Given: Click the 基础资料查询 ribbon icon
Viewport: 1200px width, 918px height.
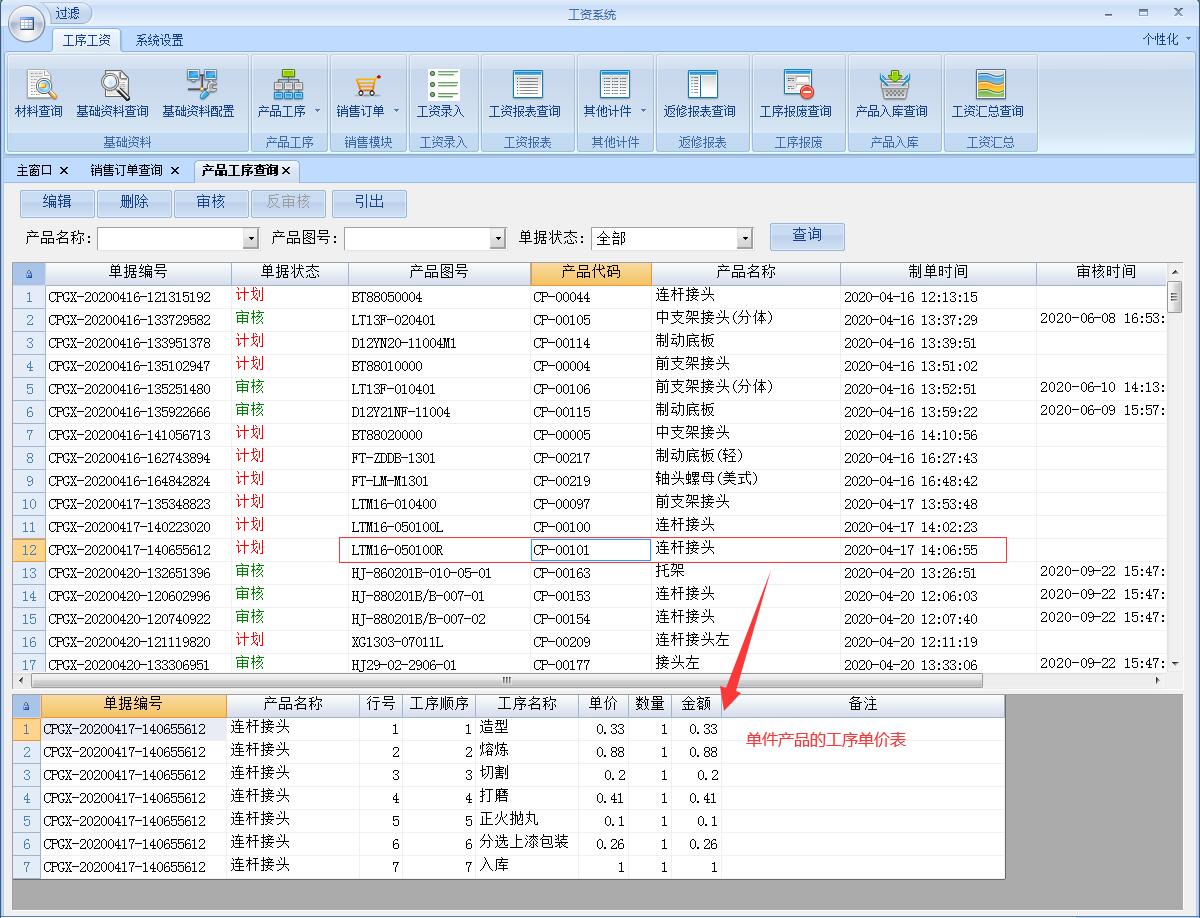Looking at the screenshot, I should click(112, 86).
